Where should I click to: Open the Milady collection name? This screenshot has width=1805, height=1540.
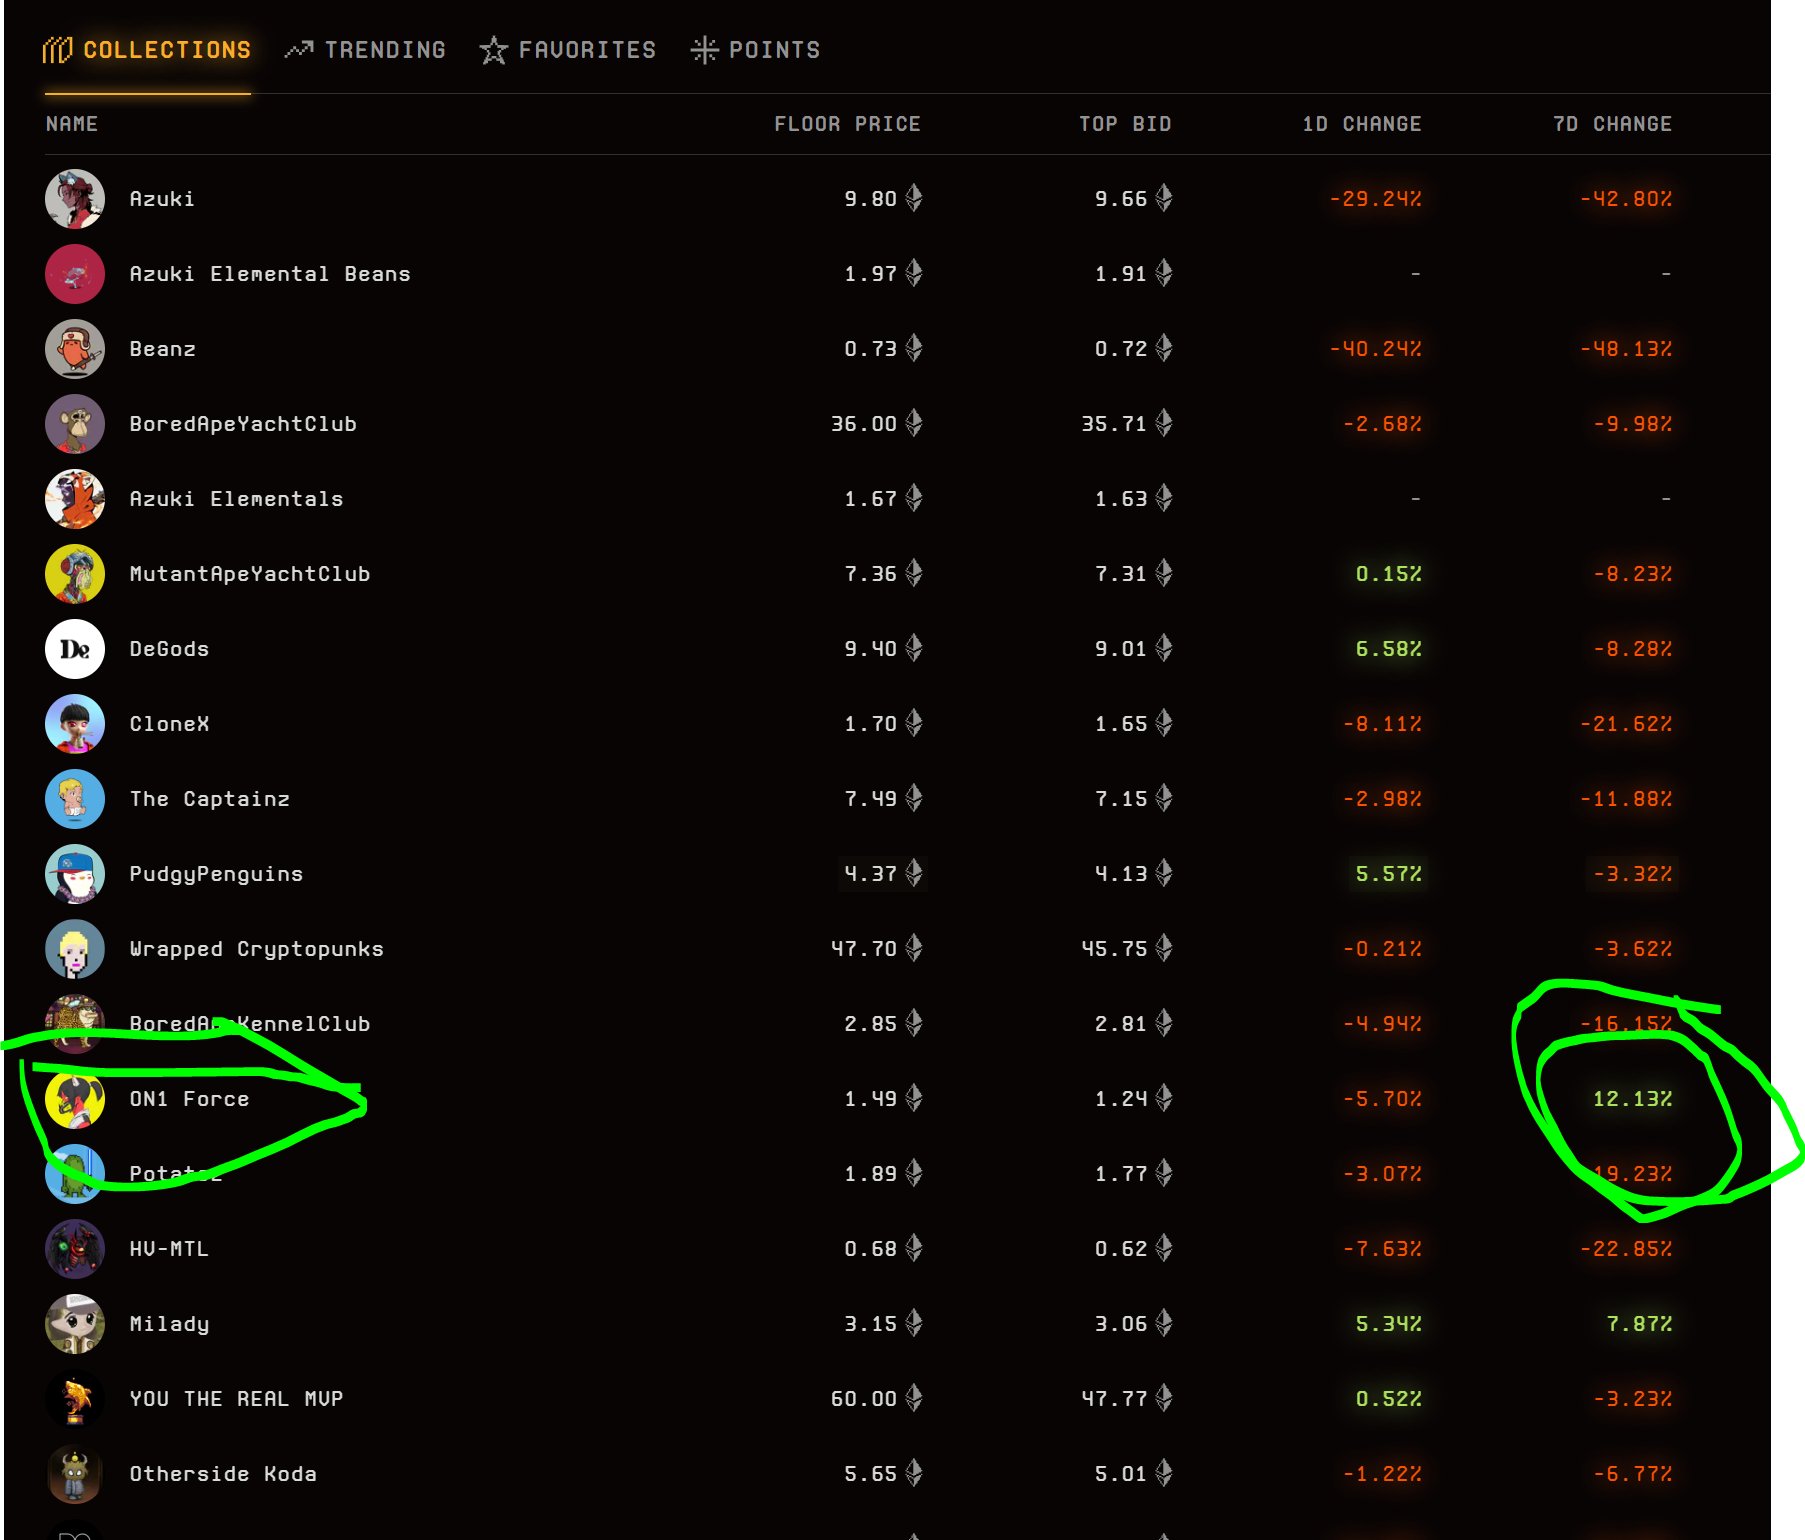coord(169,1324)
